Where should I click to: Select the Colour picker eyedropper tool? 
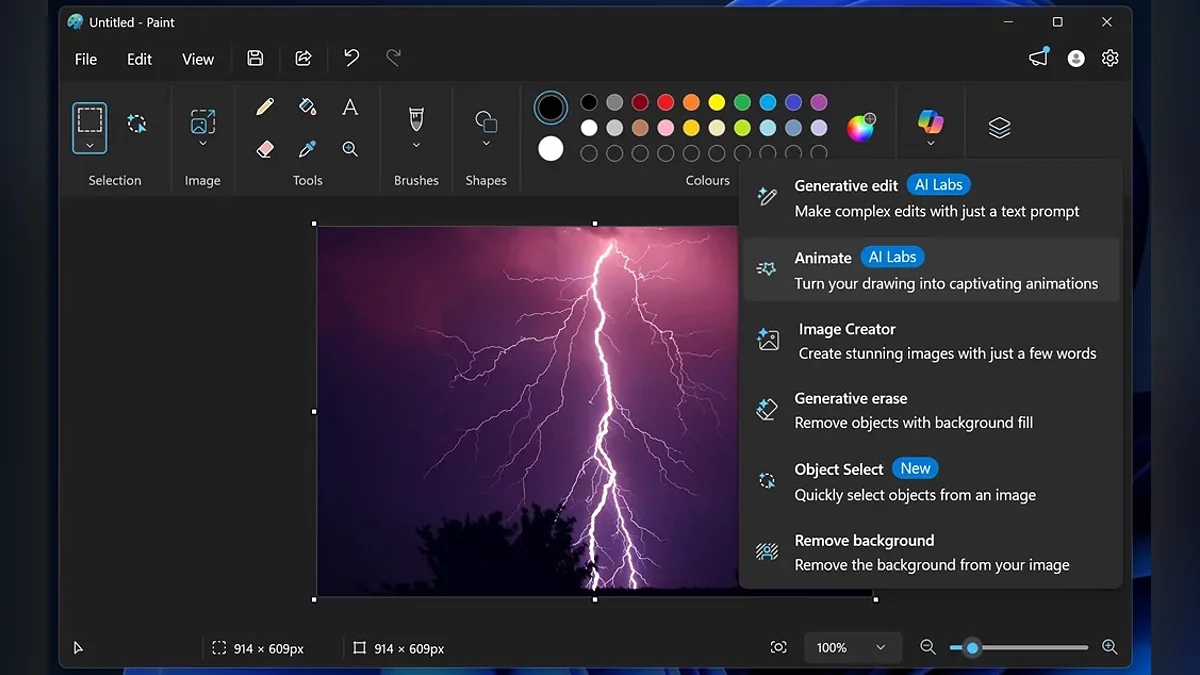tap(307, 149)
